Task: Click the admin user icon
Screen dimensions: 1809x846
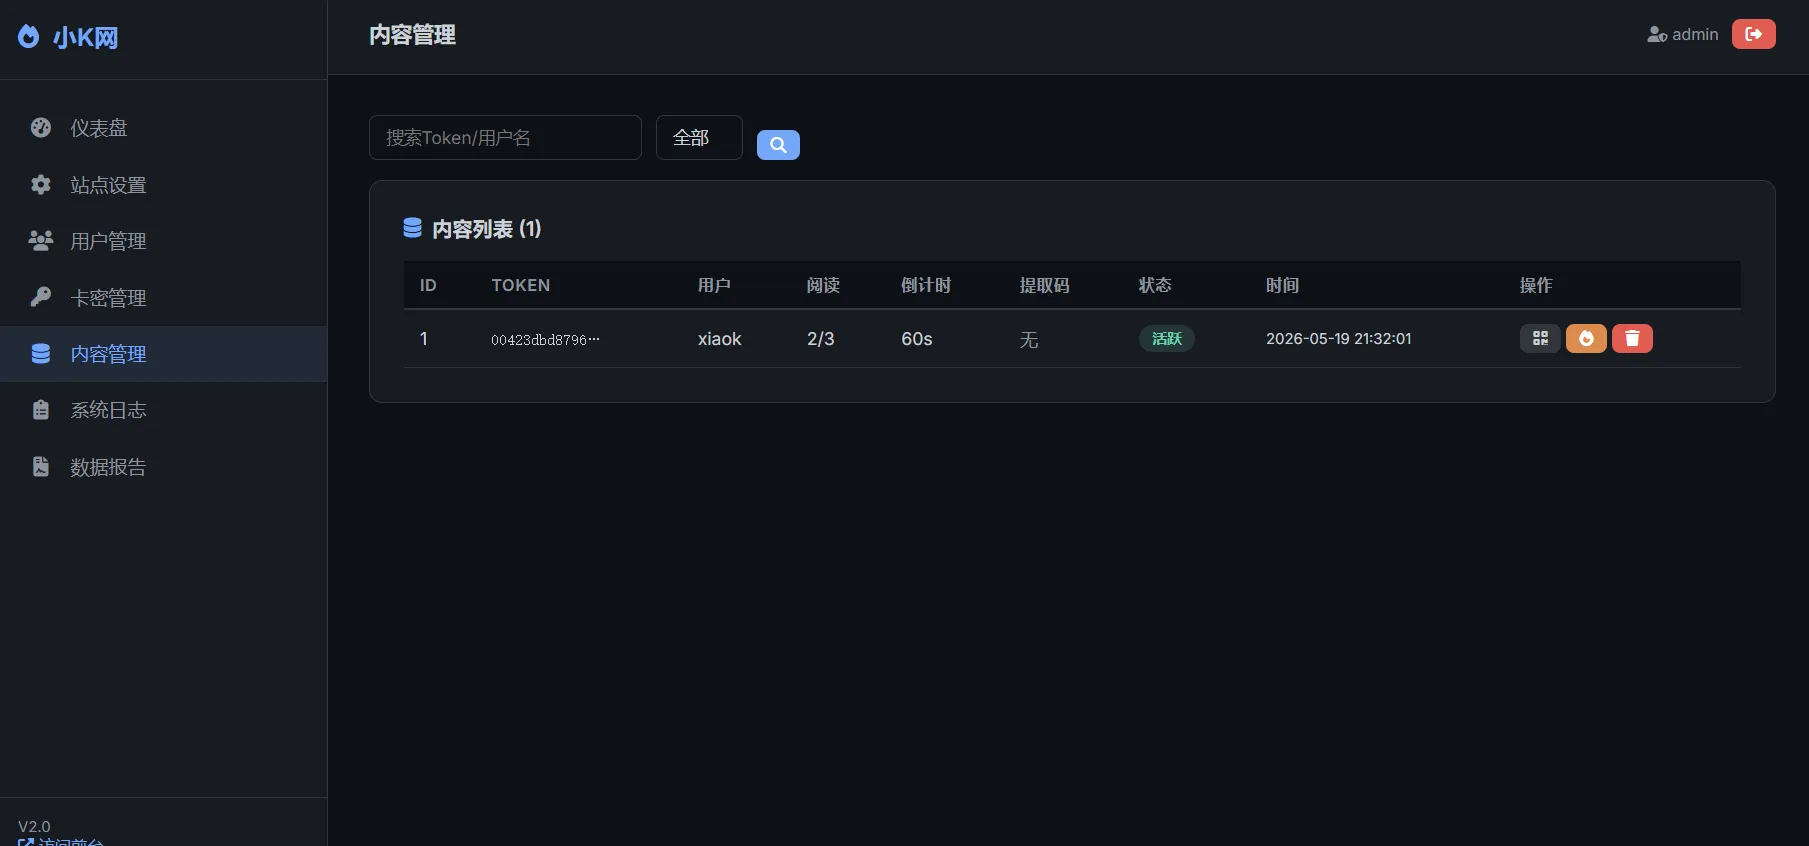Action: tap(1657, 34)
